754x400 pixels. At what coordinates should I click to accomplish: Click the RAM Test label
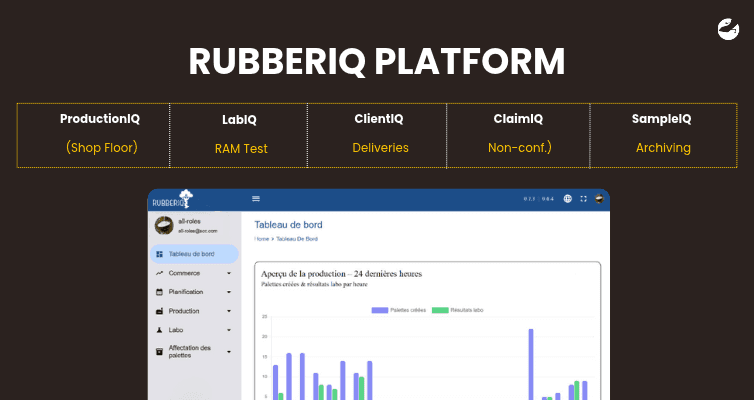[x=241, y=149]
